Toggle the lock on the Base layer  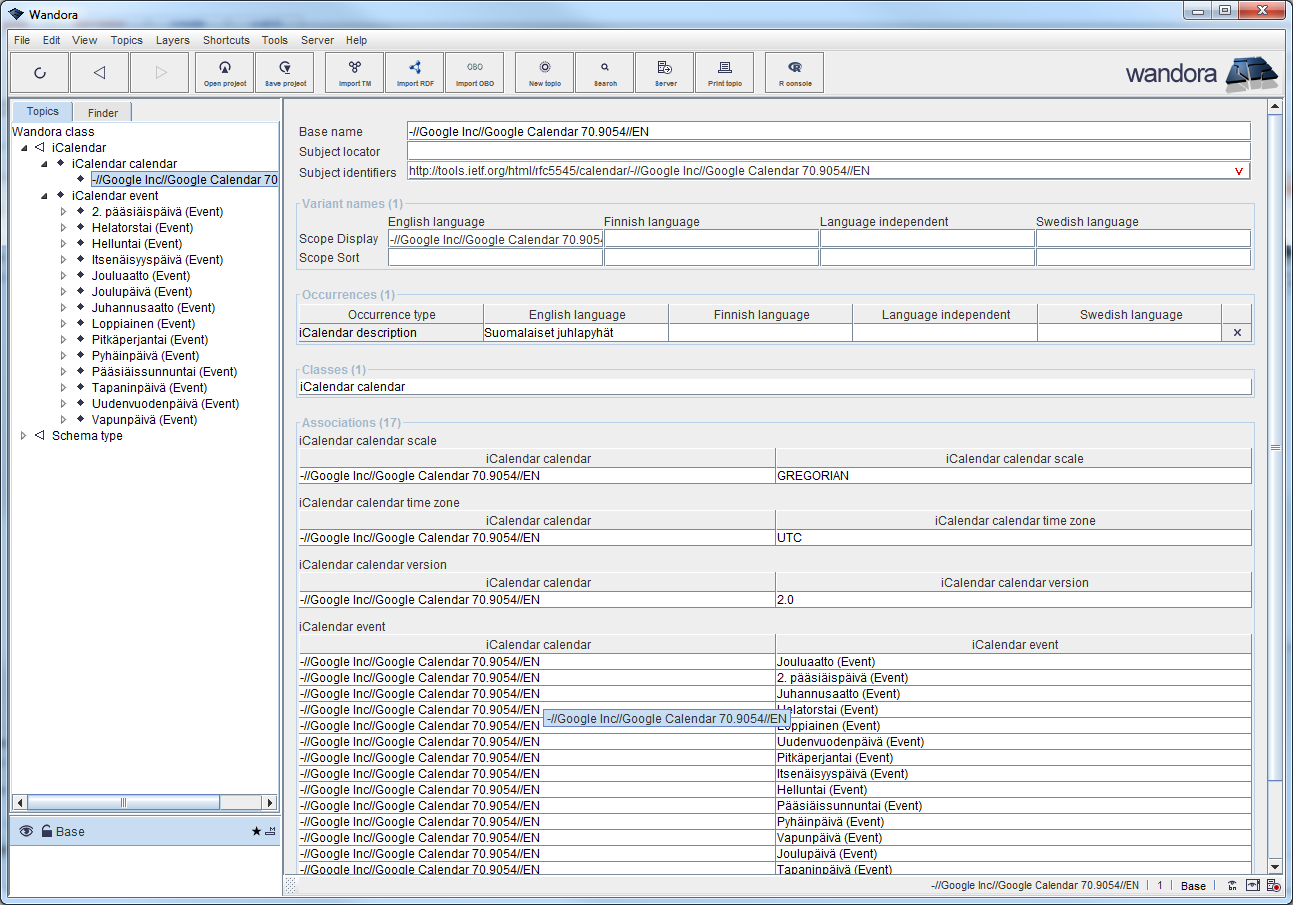[46, 831]
